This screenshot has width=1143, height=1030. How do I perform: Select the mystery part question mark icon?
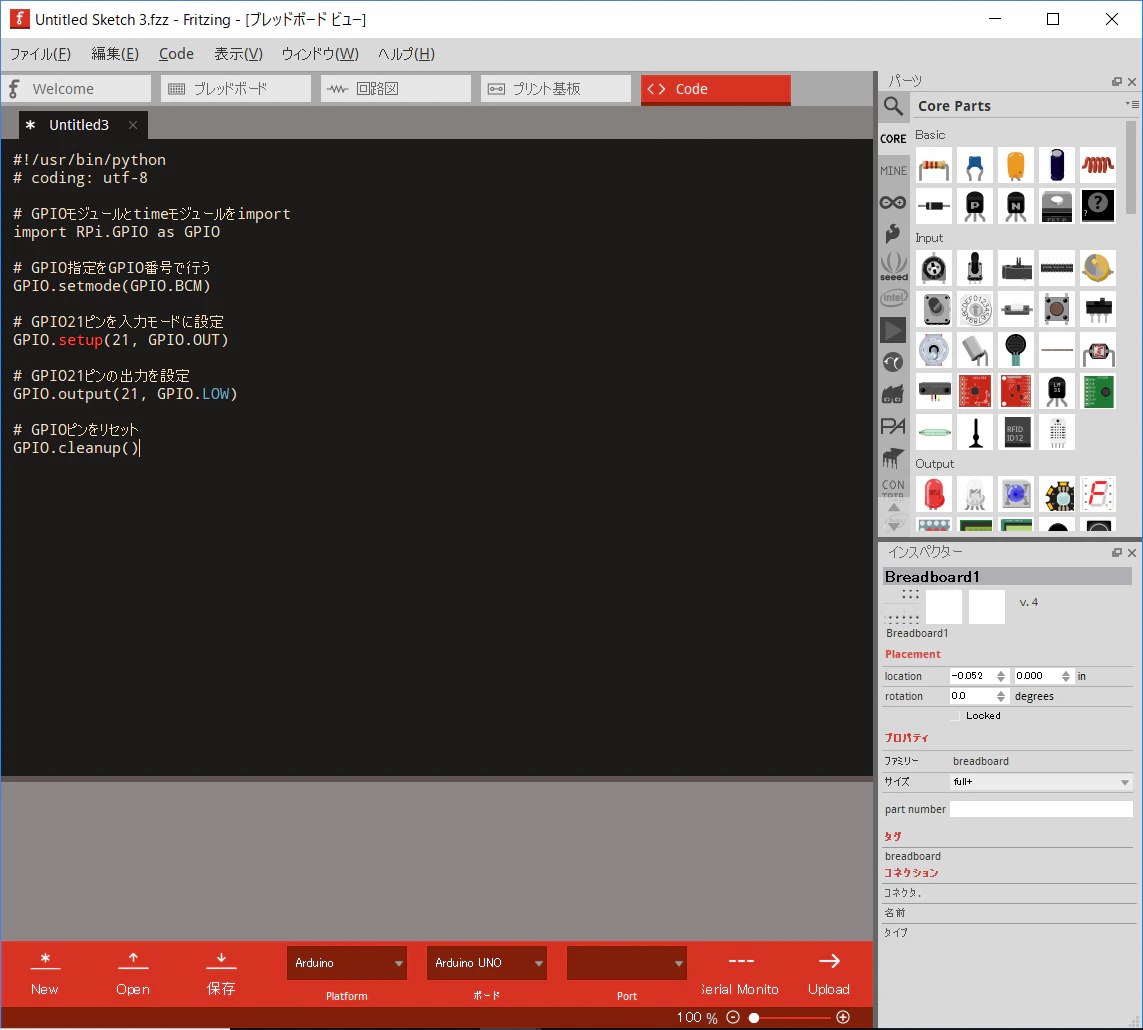coord(1098,206)
